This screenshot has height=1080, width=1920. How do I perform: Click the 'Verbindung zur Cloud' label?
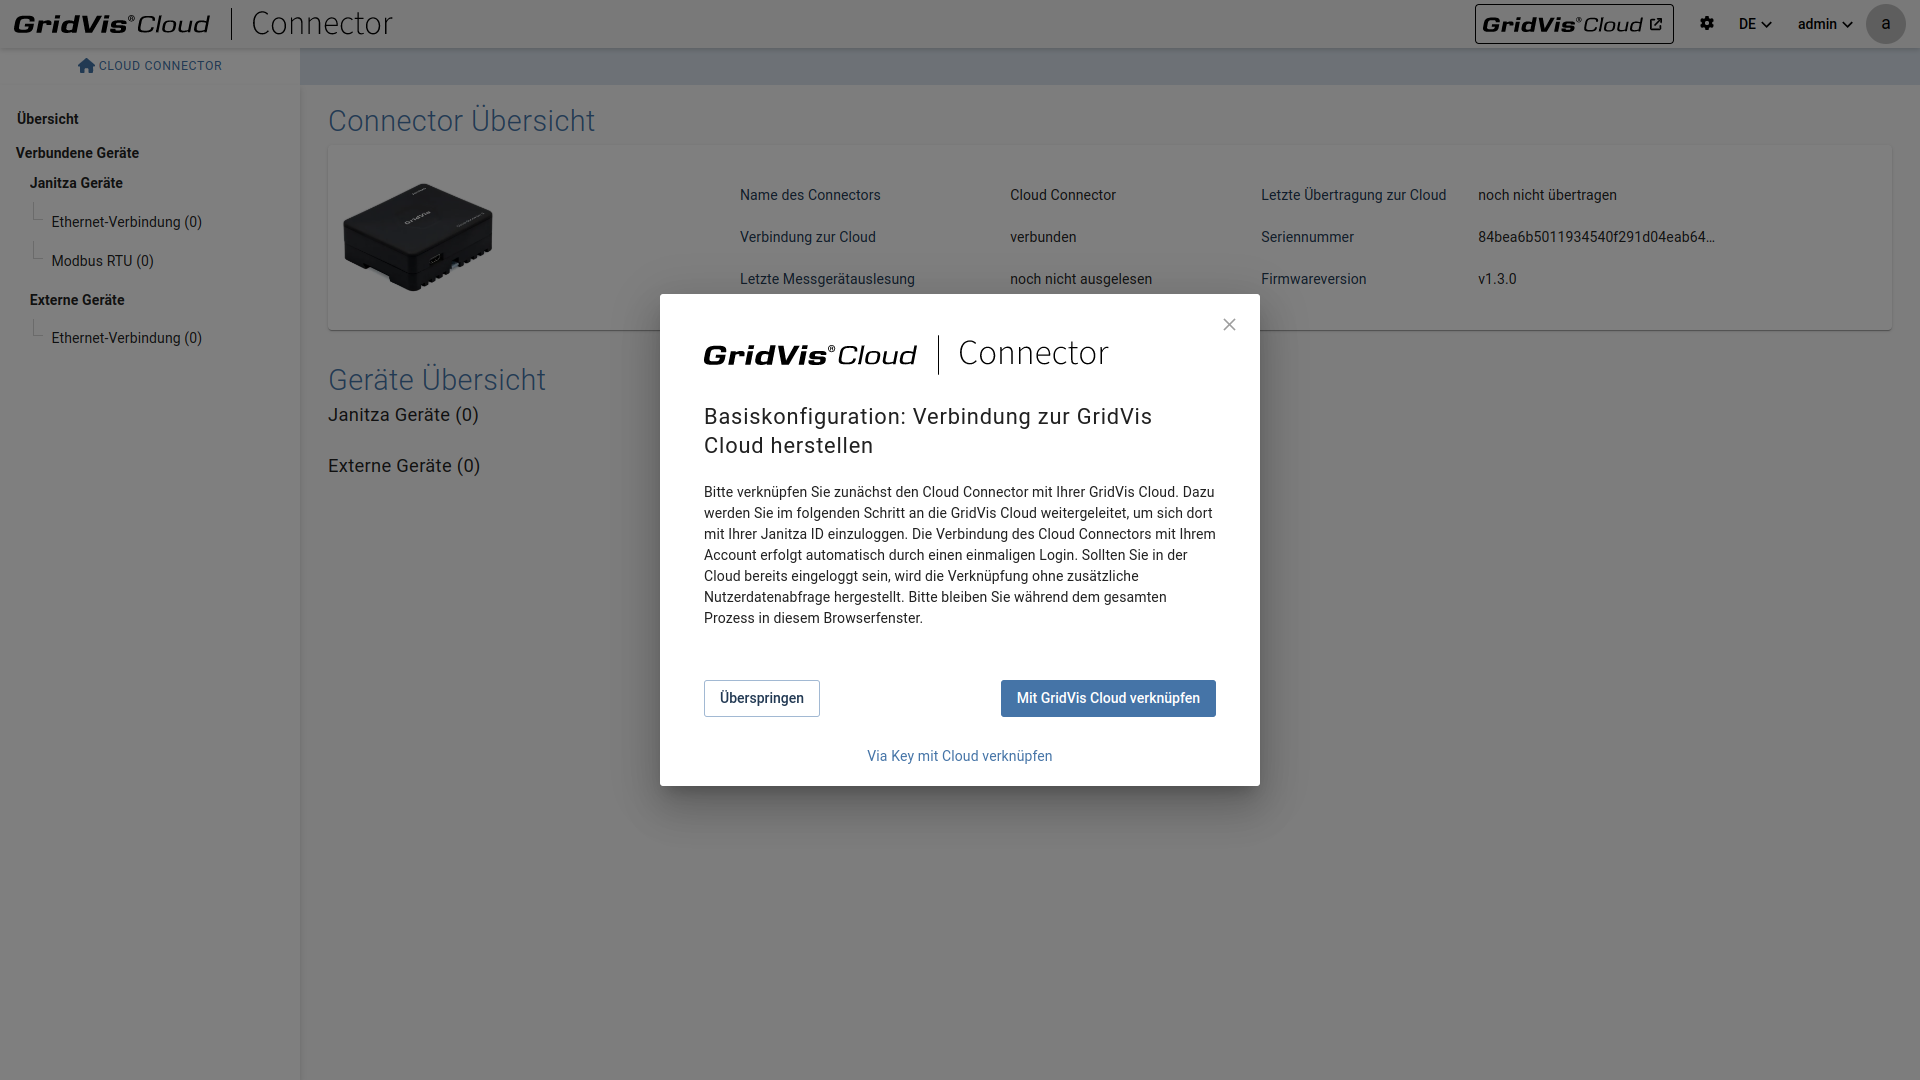(x=808, y=237)
